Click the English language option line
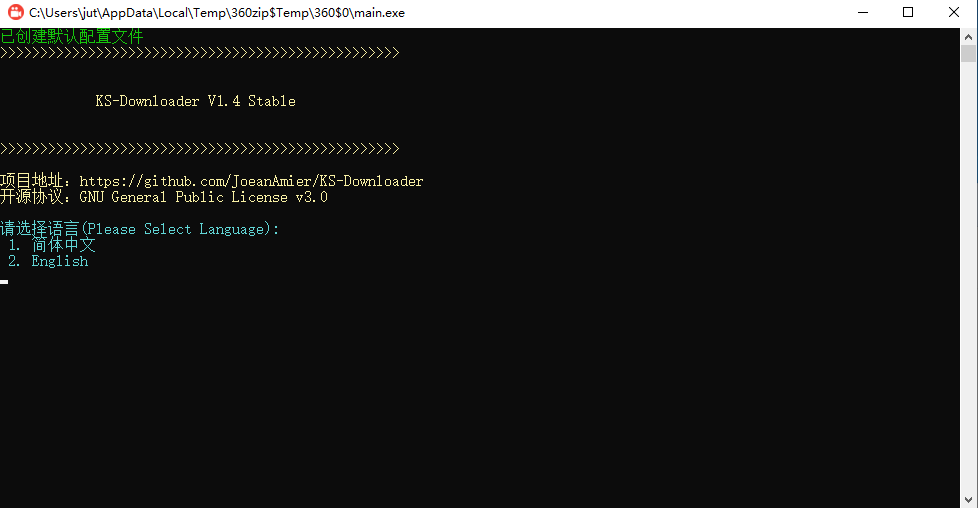 tap(48, 261)
